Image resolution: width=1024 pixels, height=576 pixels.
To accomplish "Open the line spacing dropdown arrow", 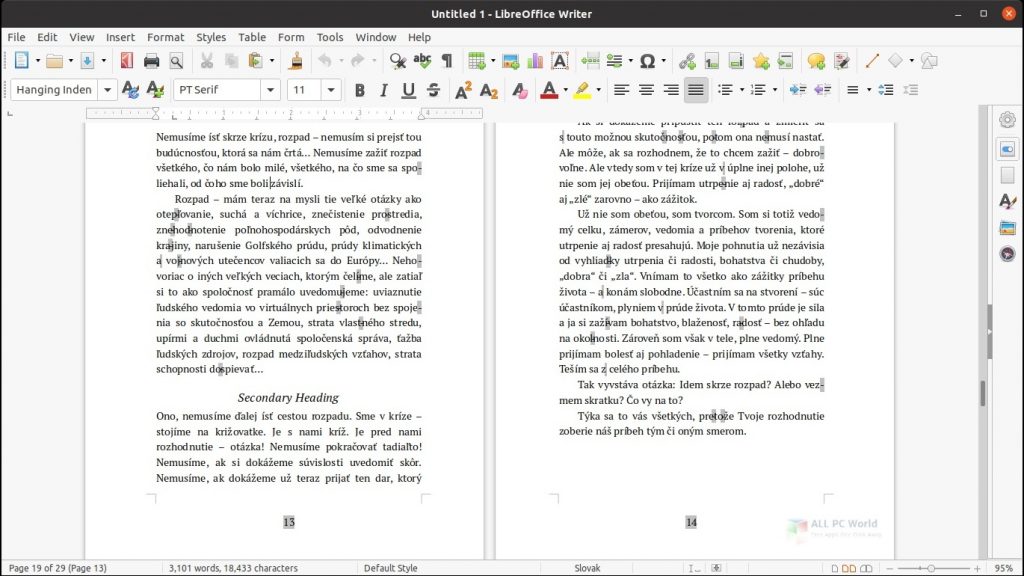I will point(869,90).
